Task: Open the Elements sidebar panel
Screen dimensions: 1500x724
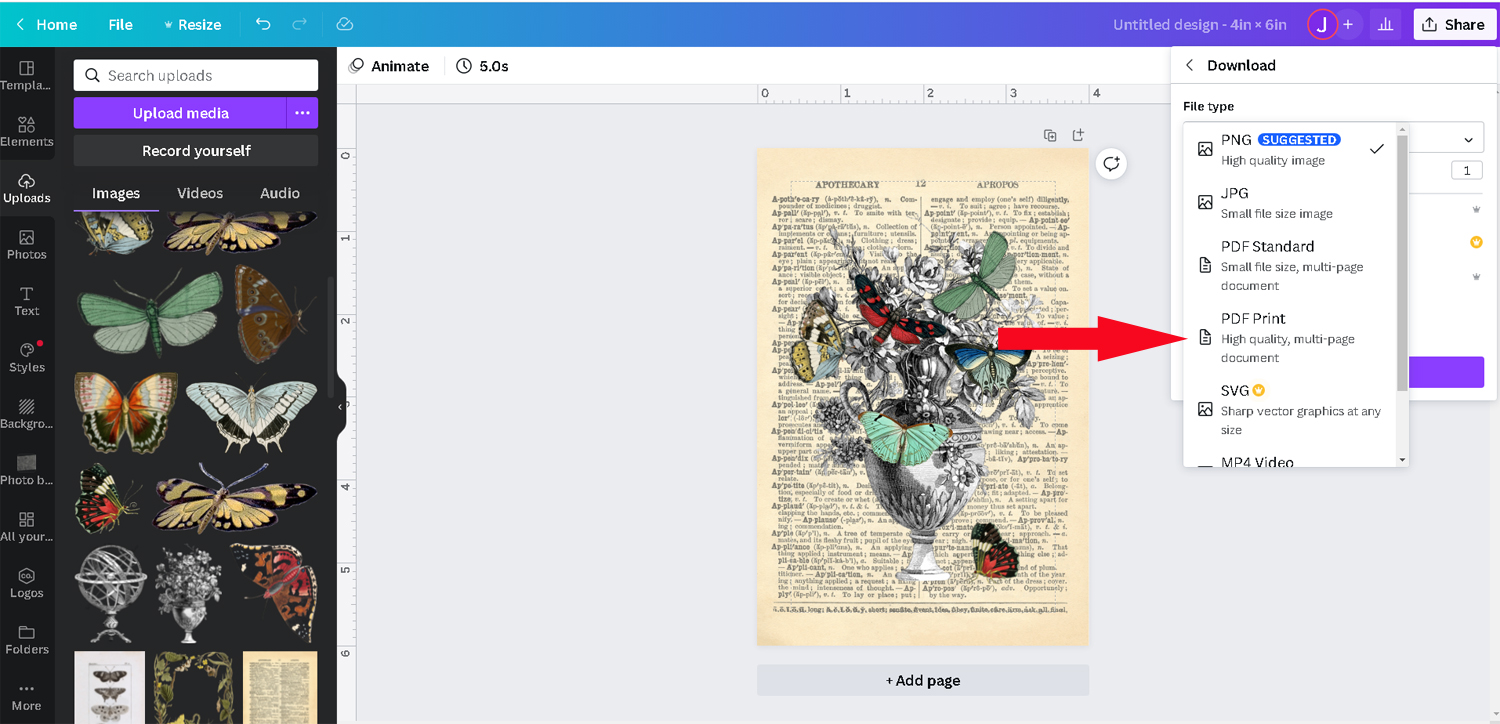Action: pyautogui.click(x=27, y=131)
